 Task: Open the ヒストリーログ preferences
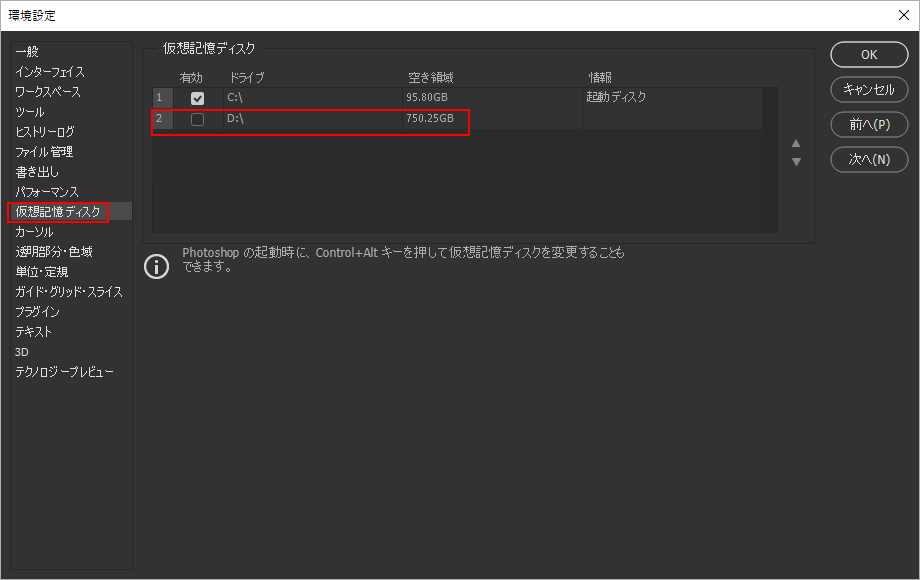coord(45,132)
